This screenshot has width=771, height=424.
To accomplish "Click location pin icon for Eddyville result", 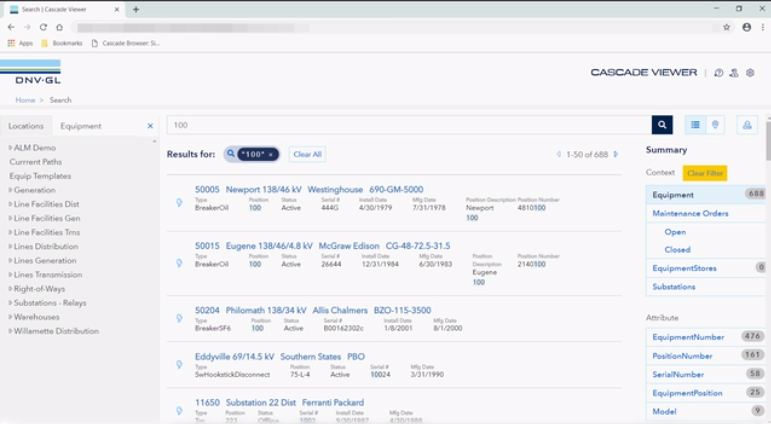I will click(179, 364).
